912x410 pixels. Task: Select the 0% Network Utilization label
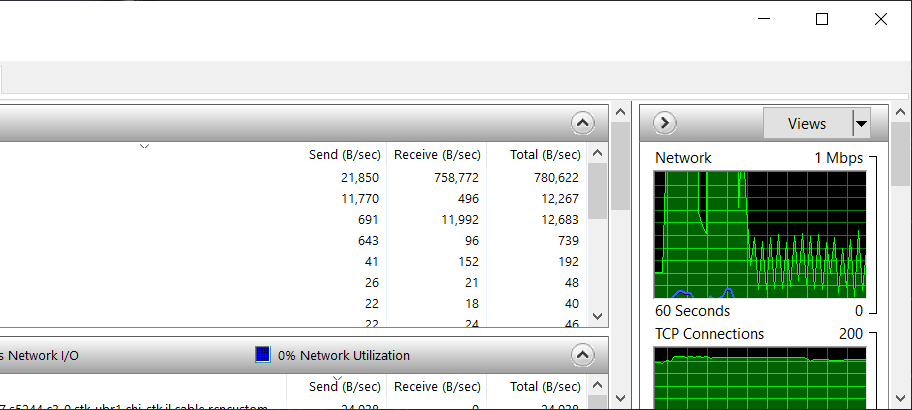pyautogui.click(x=344, y=355)
